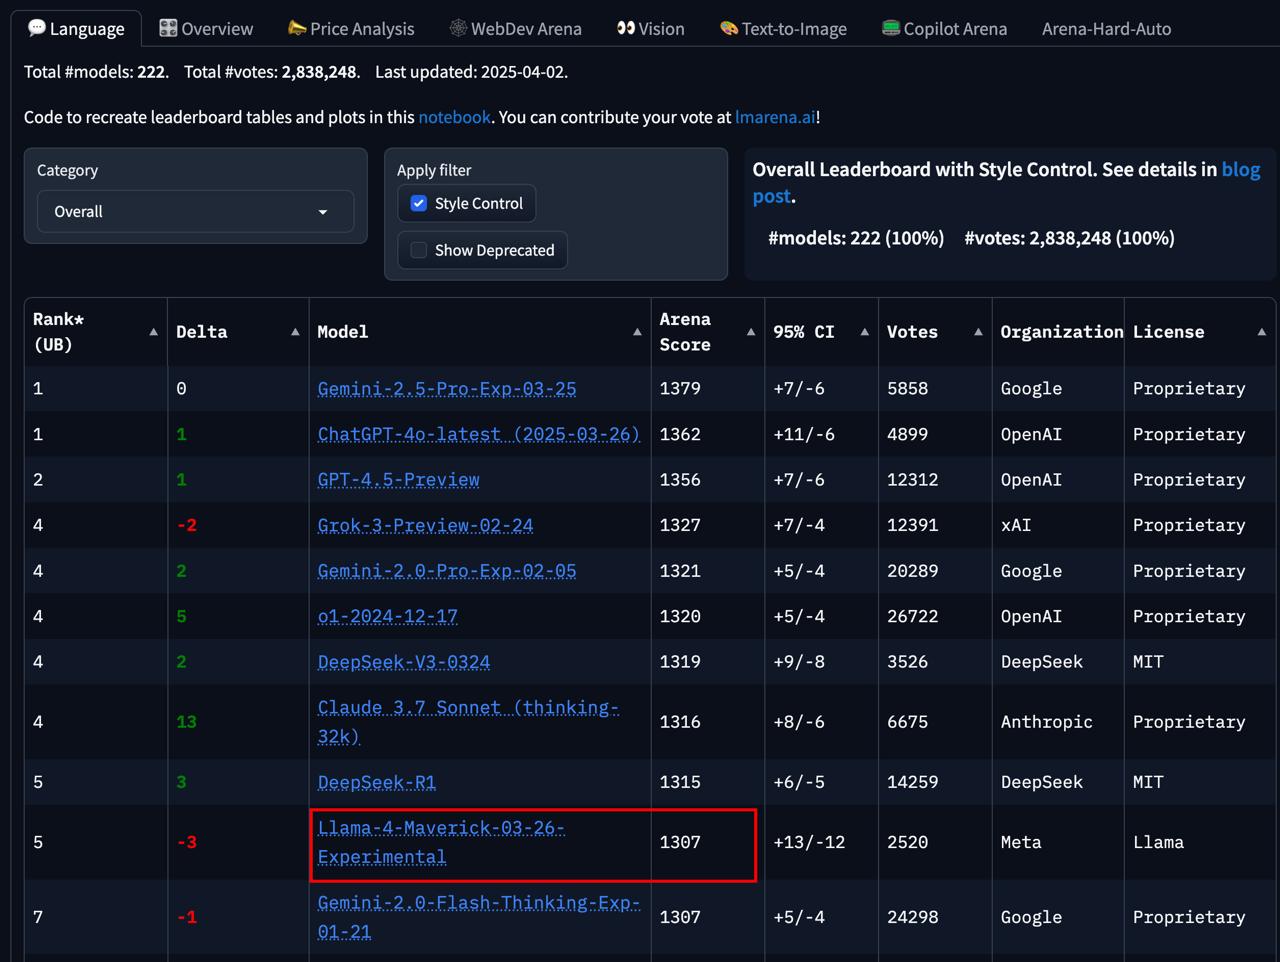This screenshot has height=962, width=1280.
Task: Open Gemini-2.0-Flash-Thinking-Exp-01-21 model link
Action: click(x=478, y=917)
